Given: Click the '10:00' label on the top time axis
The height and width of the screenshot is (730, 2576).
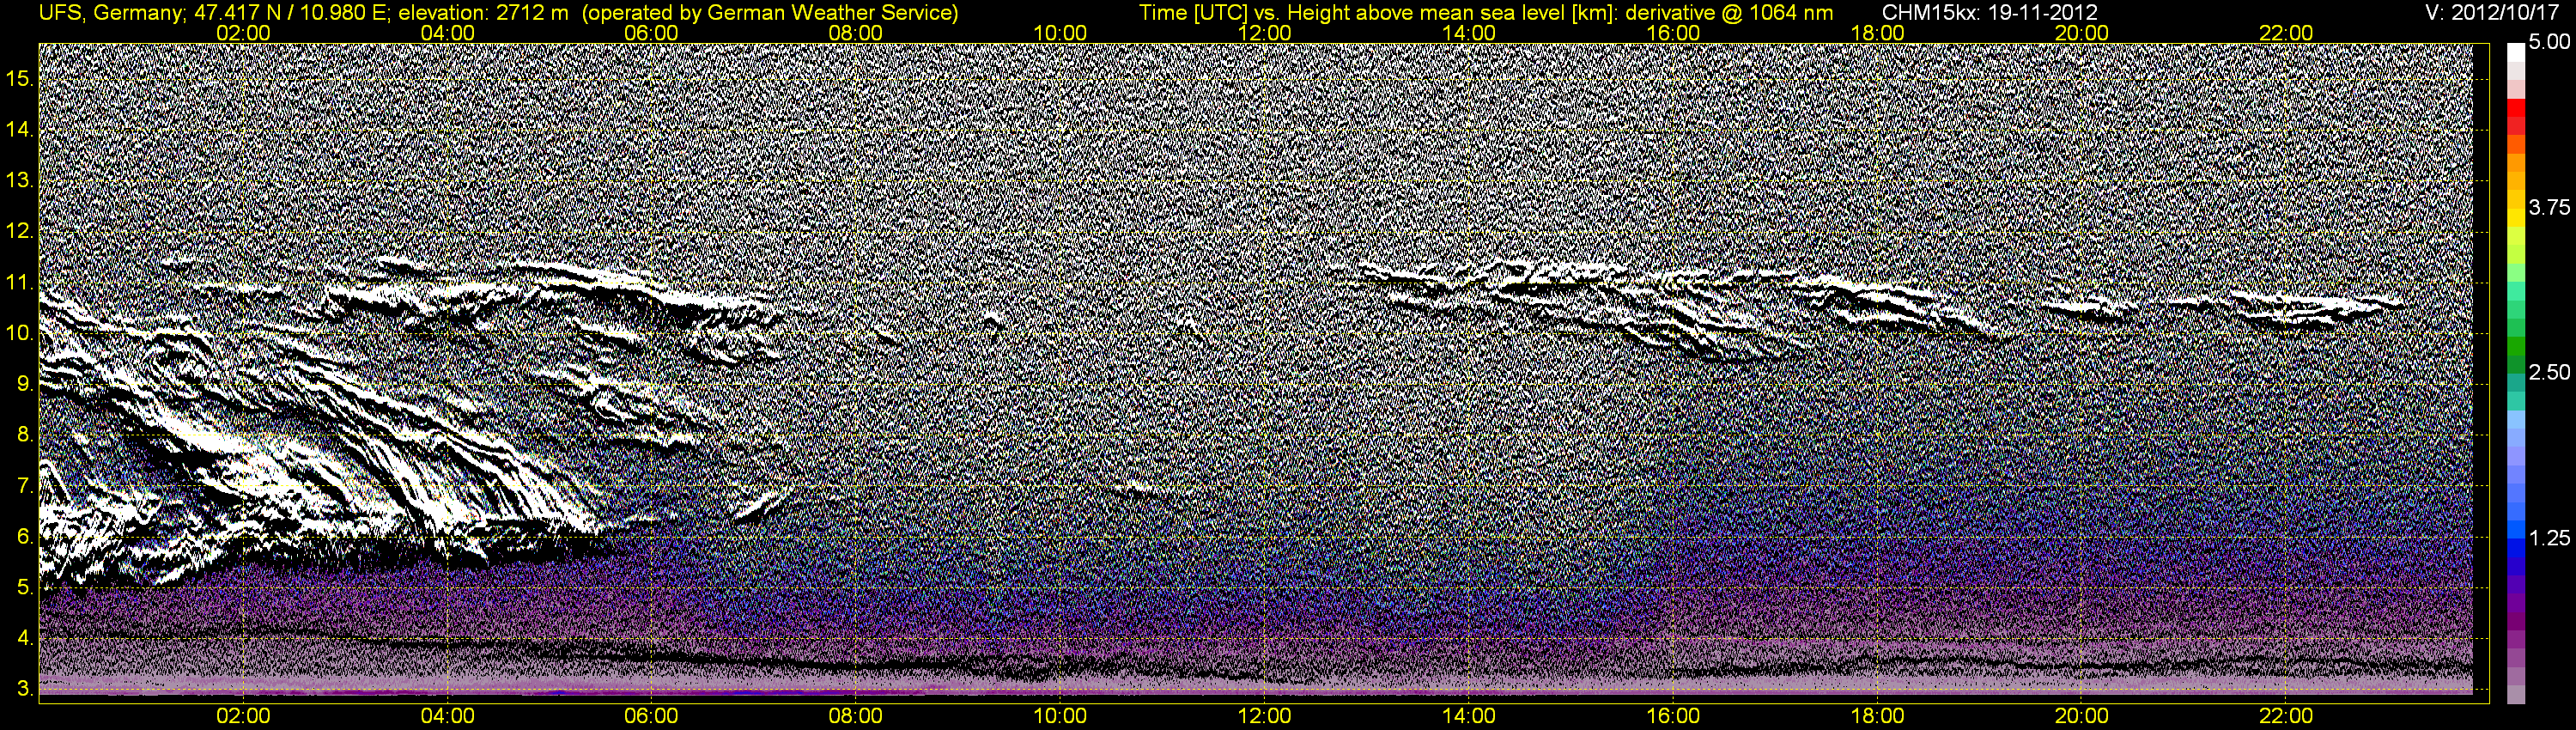Looking at the screenshot, I should click(1060, 33).
